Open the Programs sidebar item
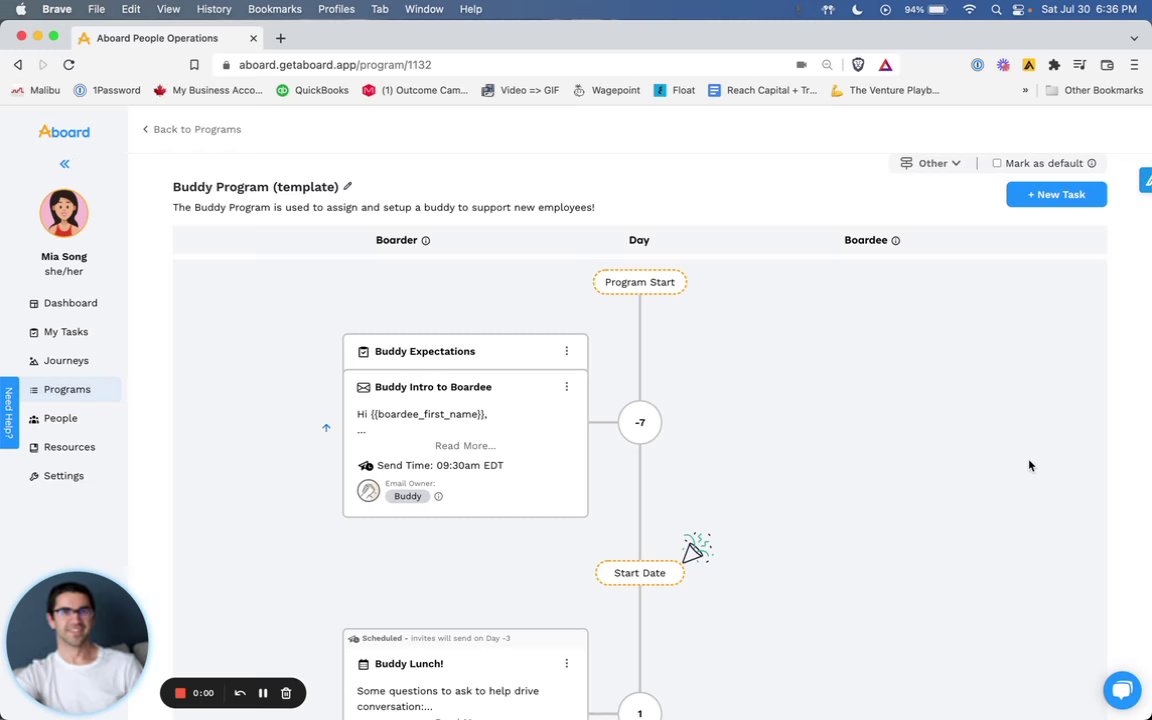1152x720 pixels. coord(67,389)
